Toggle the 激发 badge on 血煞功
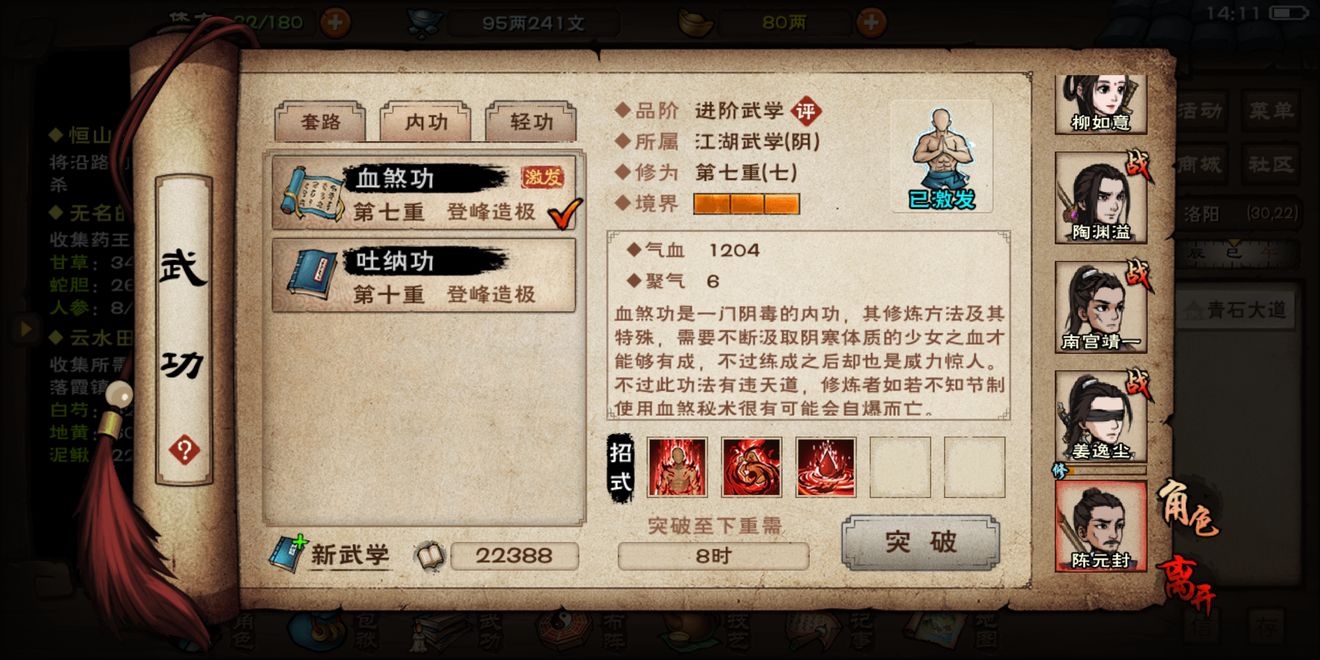The image size is (1320, 660). click(x=542, y=177)
